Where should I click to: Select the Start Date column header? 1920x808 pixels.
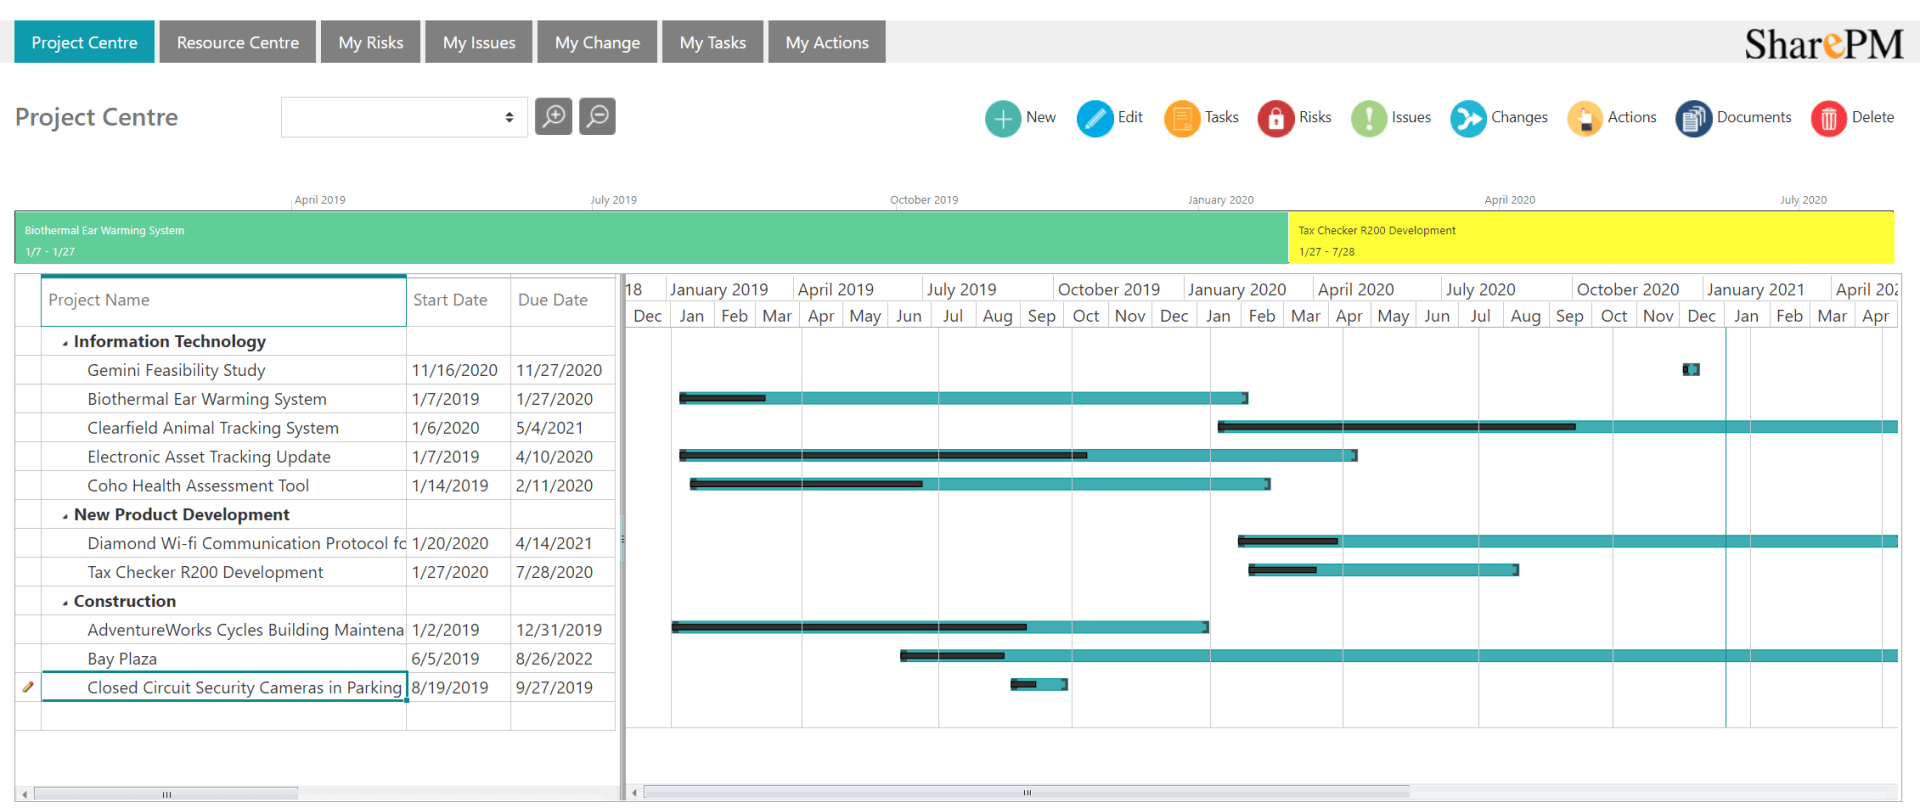(458, 300)
